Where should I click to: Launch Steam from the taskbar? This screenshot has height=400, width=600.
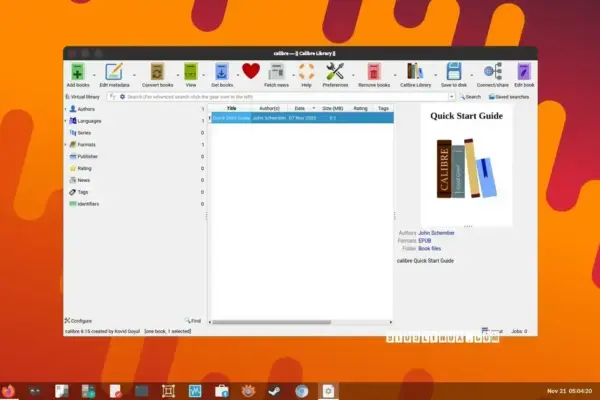point(274,391)
